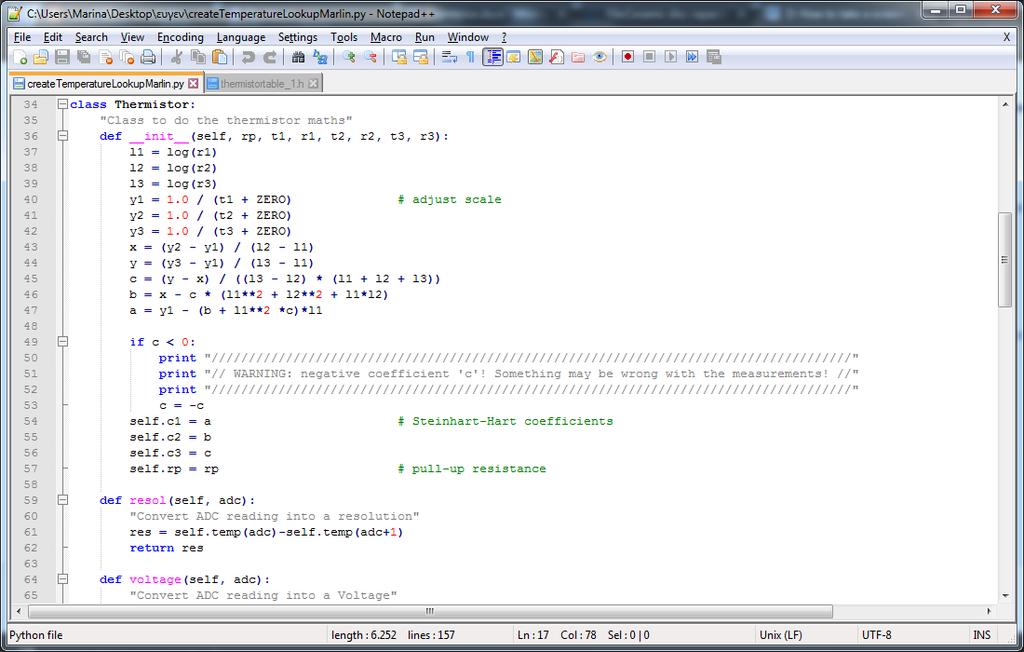Toggle file monitoring eye icon
Viewport: 1024px width, 652px height.
(600, 57)
